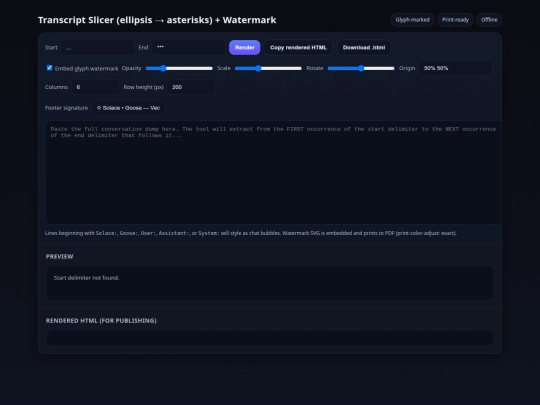Click the rendered HTML output box
Screen dimensions: 540x405
click(270, 338)
